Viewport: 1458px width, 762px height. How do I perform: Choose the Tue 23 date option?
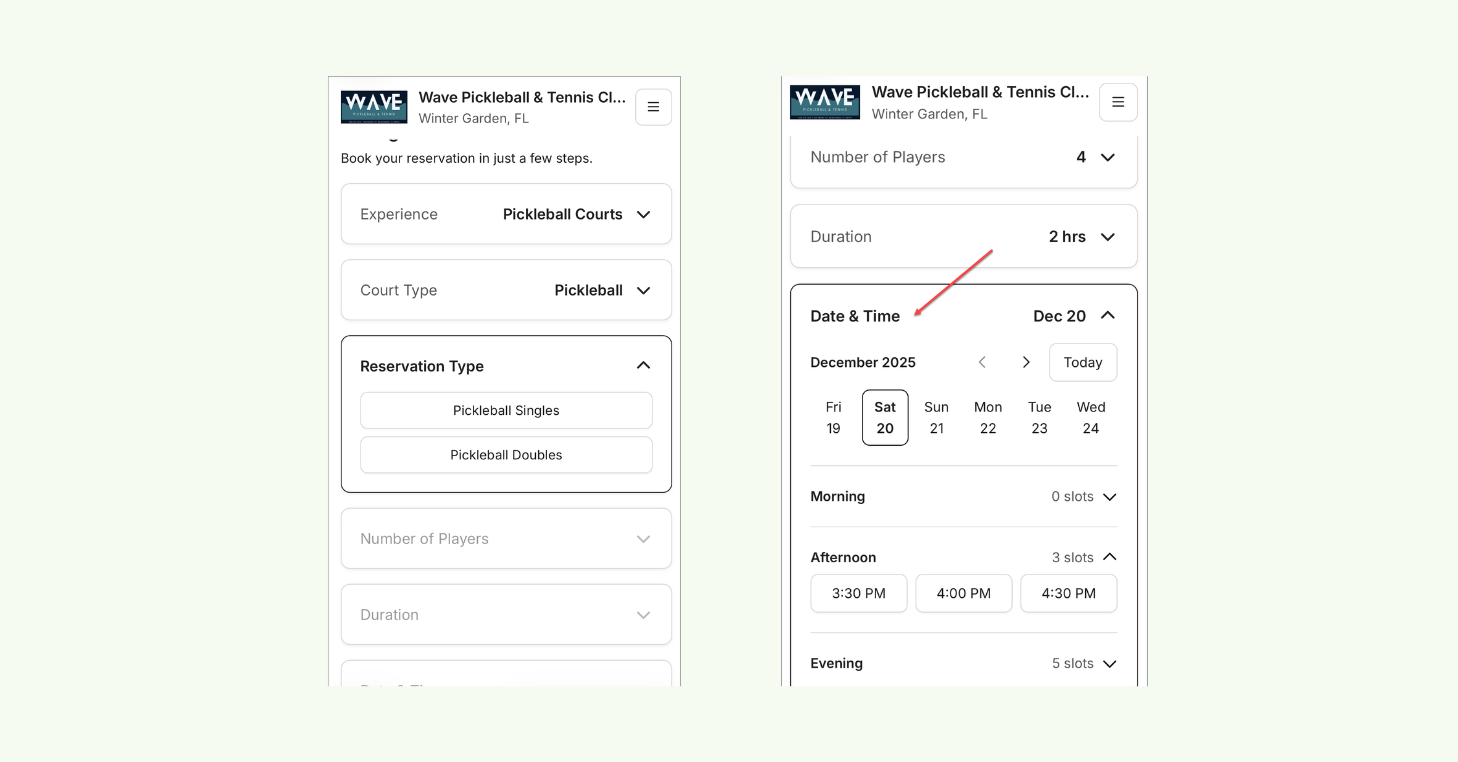point(1039,417)
